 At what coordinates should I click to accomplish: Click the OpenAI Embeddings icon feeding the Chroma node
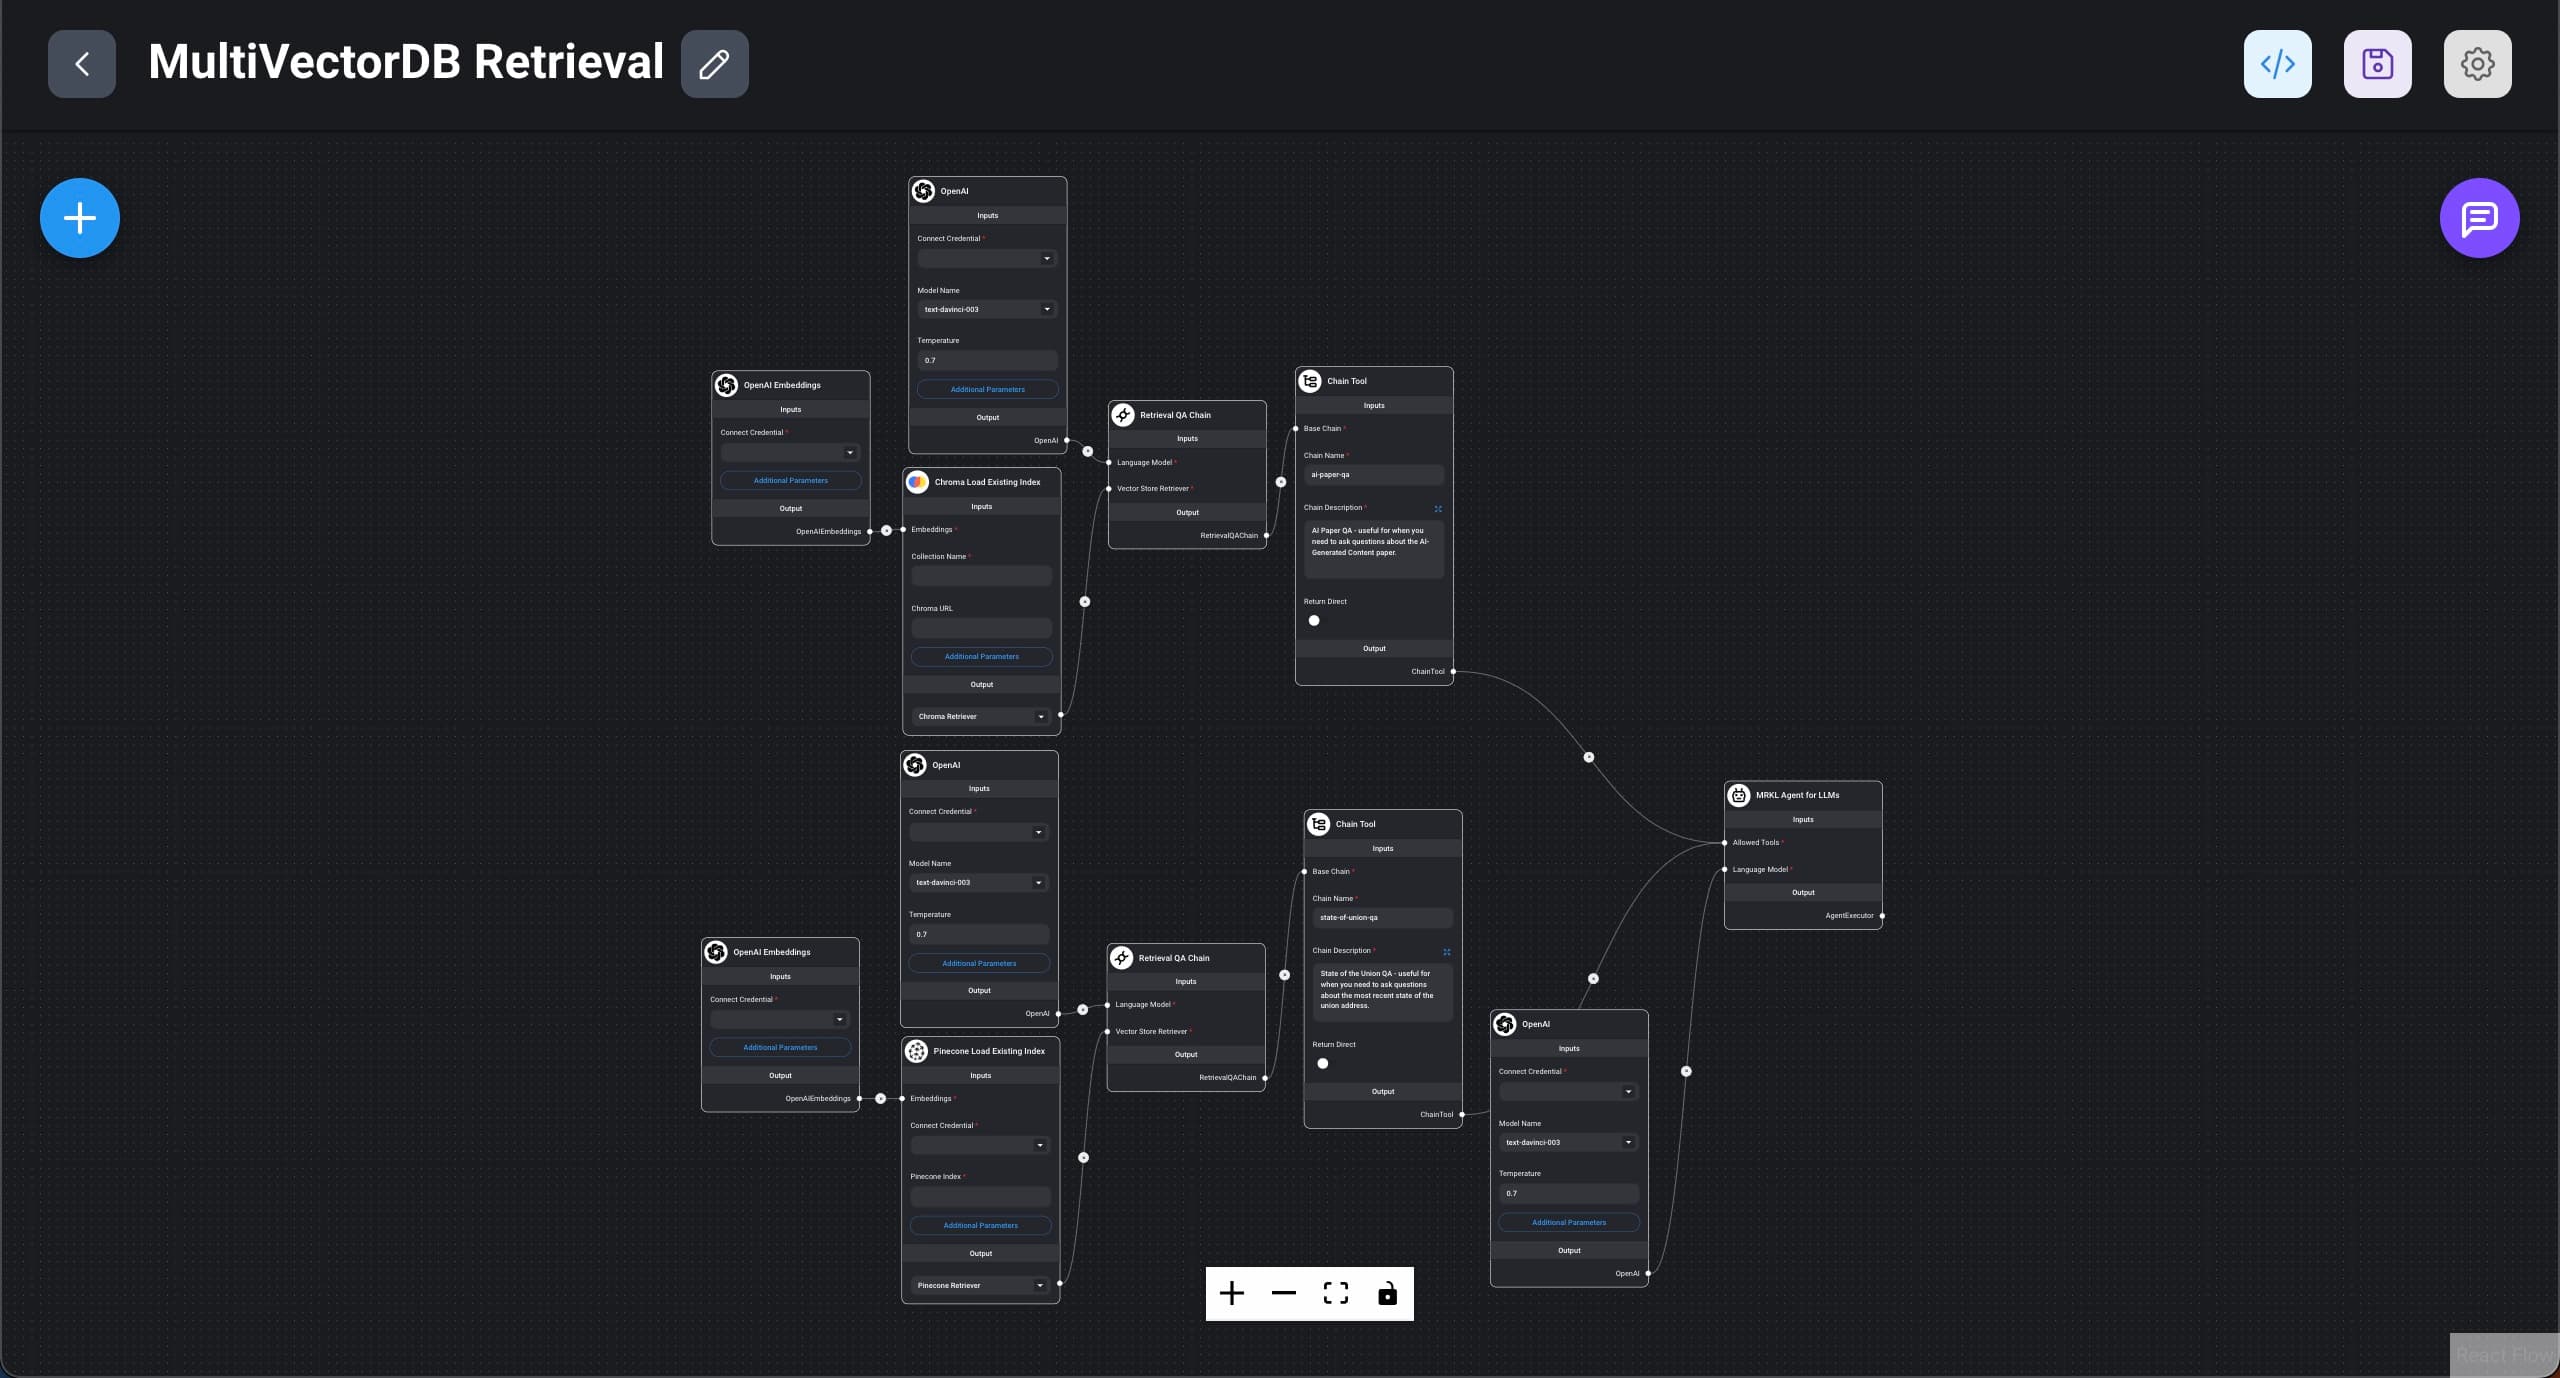pyautogui.click(x=727, y=385)
